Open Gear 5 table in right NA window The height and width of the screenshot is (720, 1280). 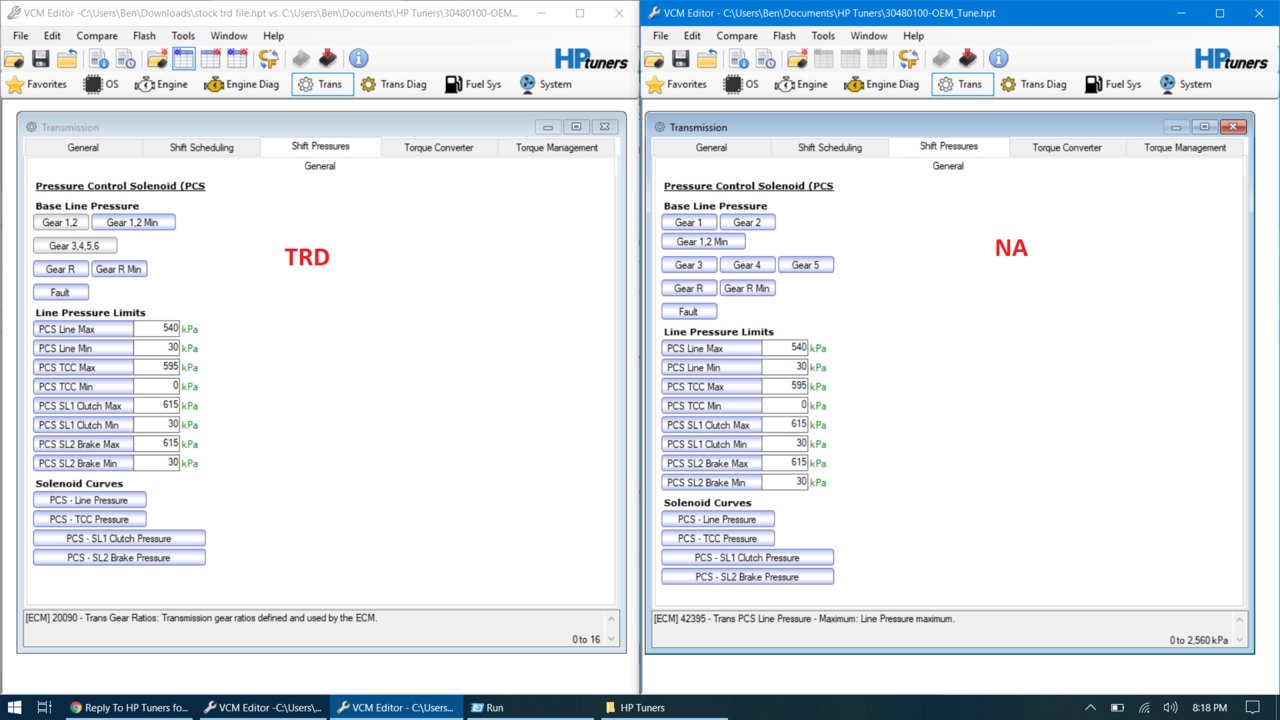point(806,265)
